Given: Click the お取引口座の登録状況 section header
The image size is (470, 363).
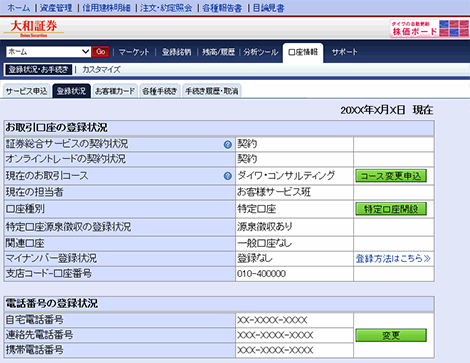Looking at the screenshot, I should (219, 128).
